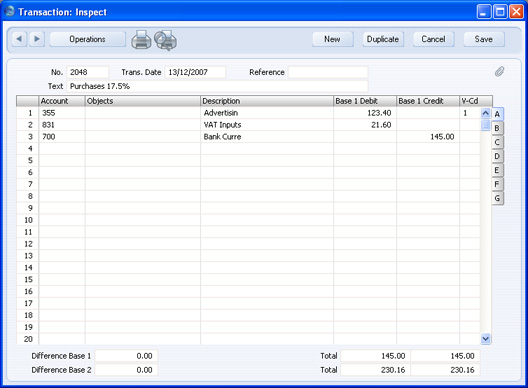This screenshot has width=528, height=388.
Task: Edit Text field Purchases 17.5%
Action: 217,86
